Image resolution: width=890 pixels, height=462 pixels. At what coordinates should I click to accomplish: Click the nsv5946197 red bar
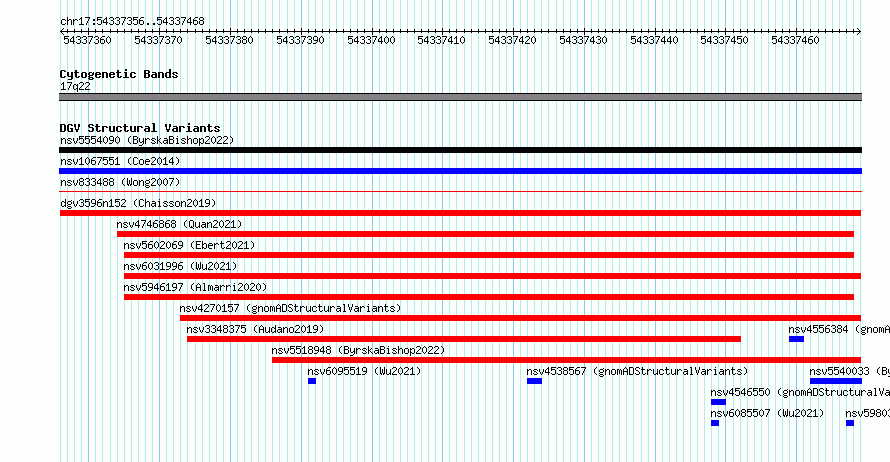point(489,297)
